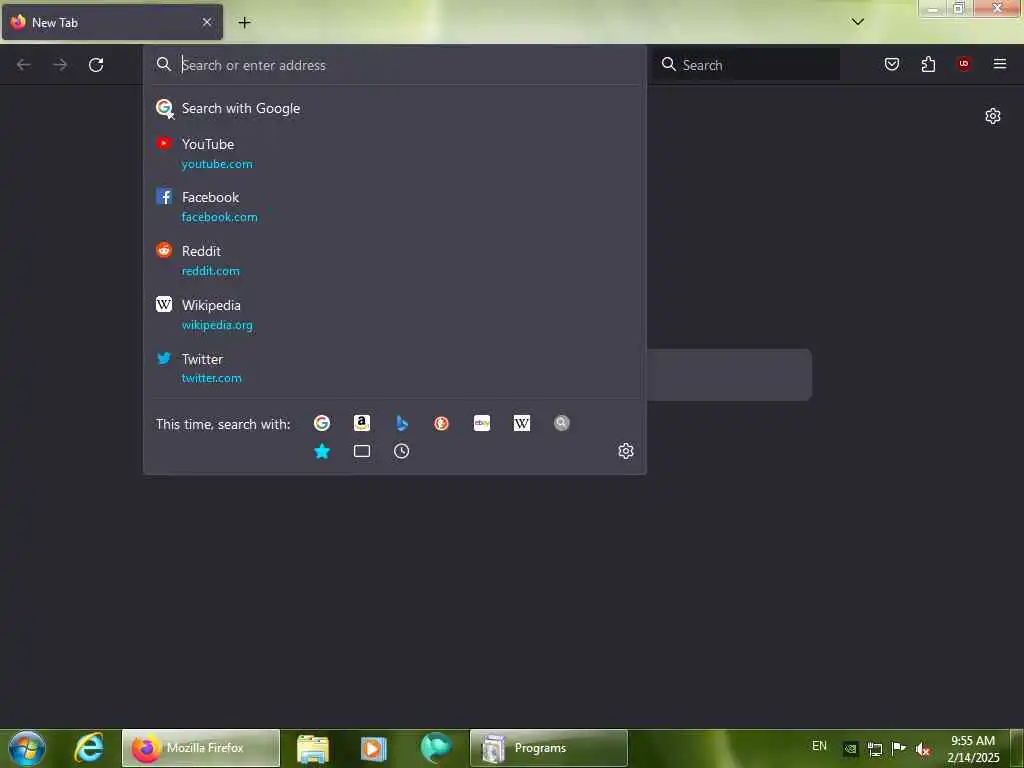Open the network tray icon
Screen dimensions: 1024x768
(874, 749)
